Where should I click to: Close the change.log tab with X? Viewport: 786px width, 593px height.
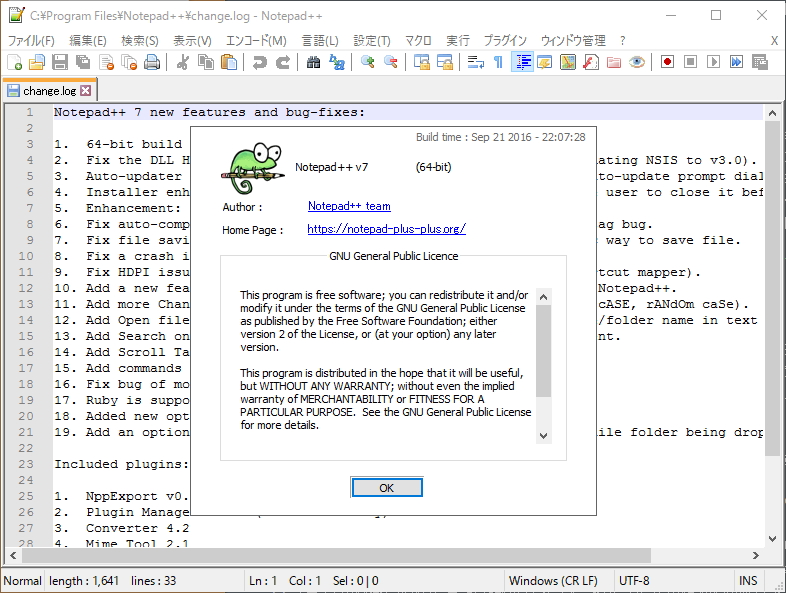[x=86, y=91]
